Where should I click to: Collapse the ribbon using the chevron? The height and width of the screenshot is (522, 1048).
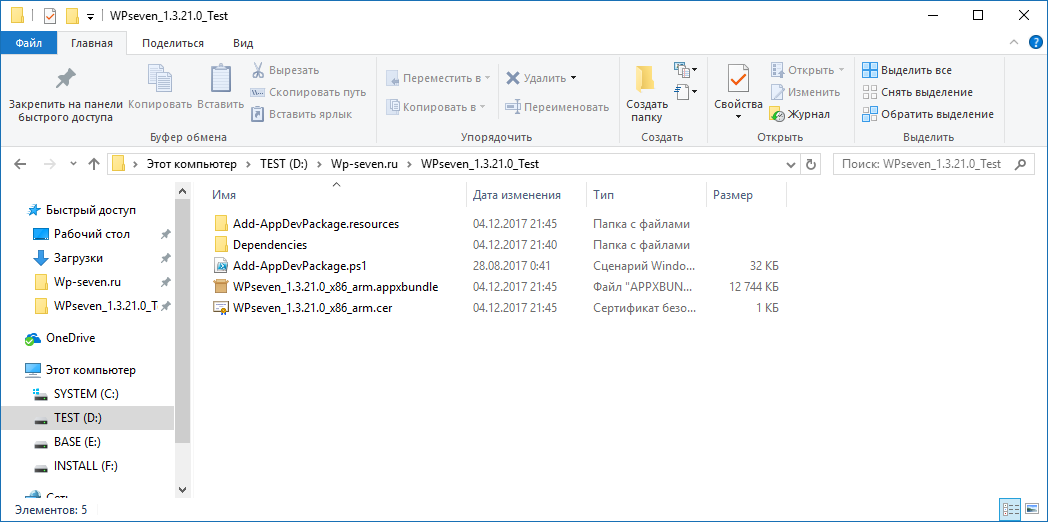[1013, 43]
